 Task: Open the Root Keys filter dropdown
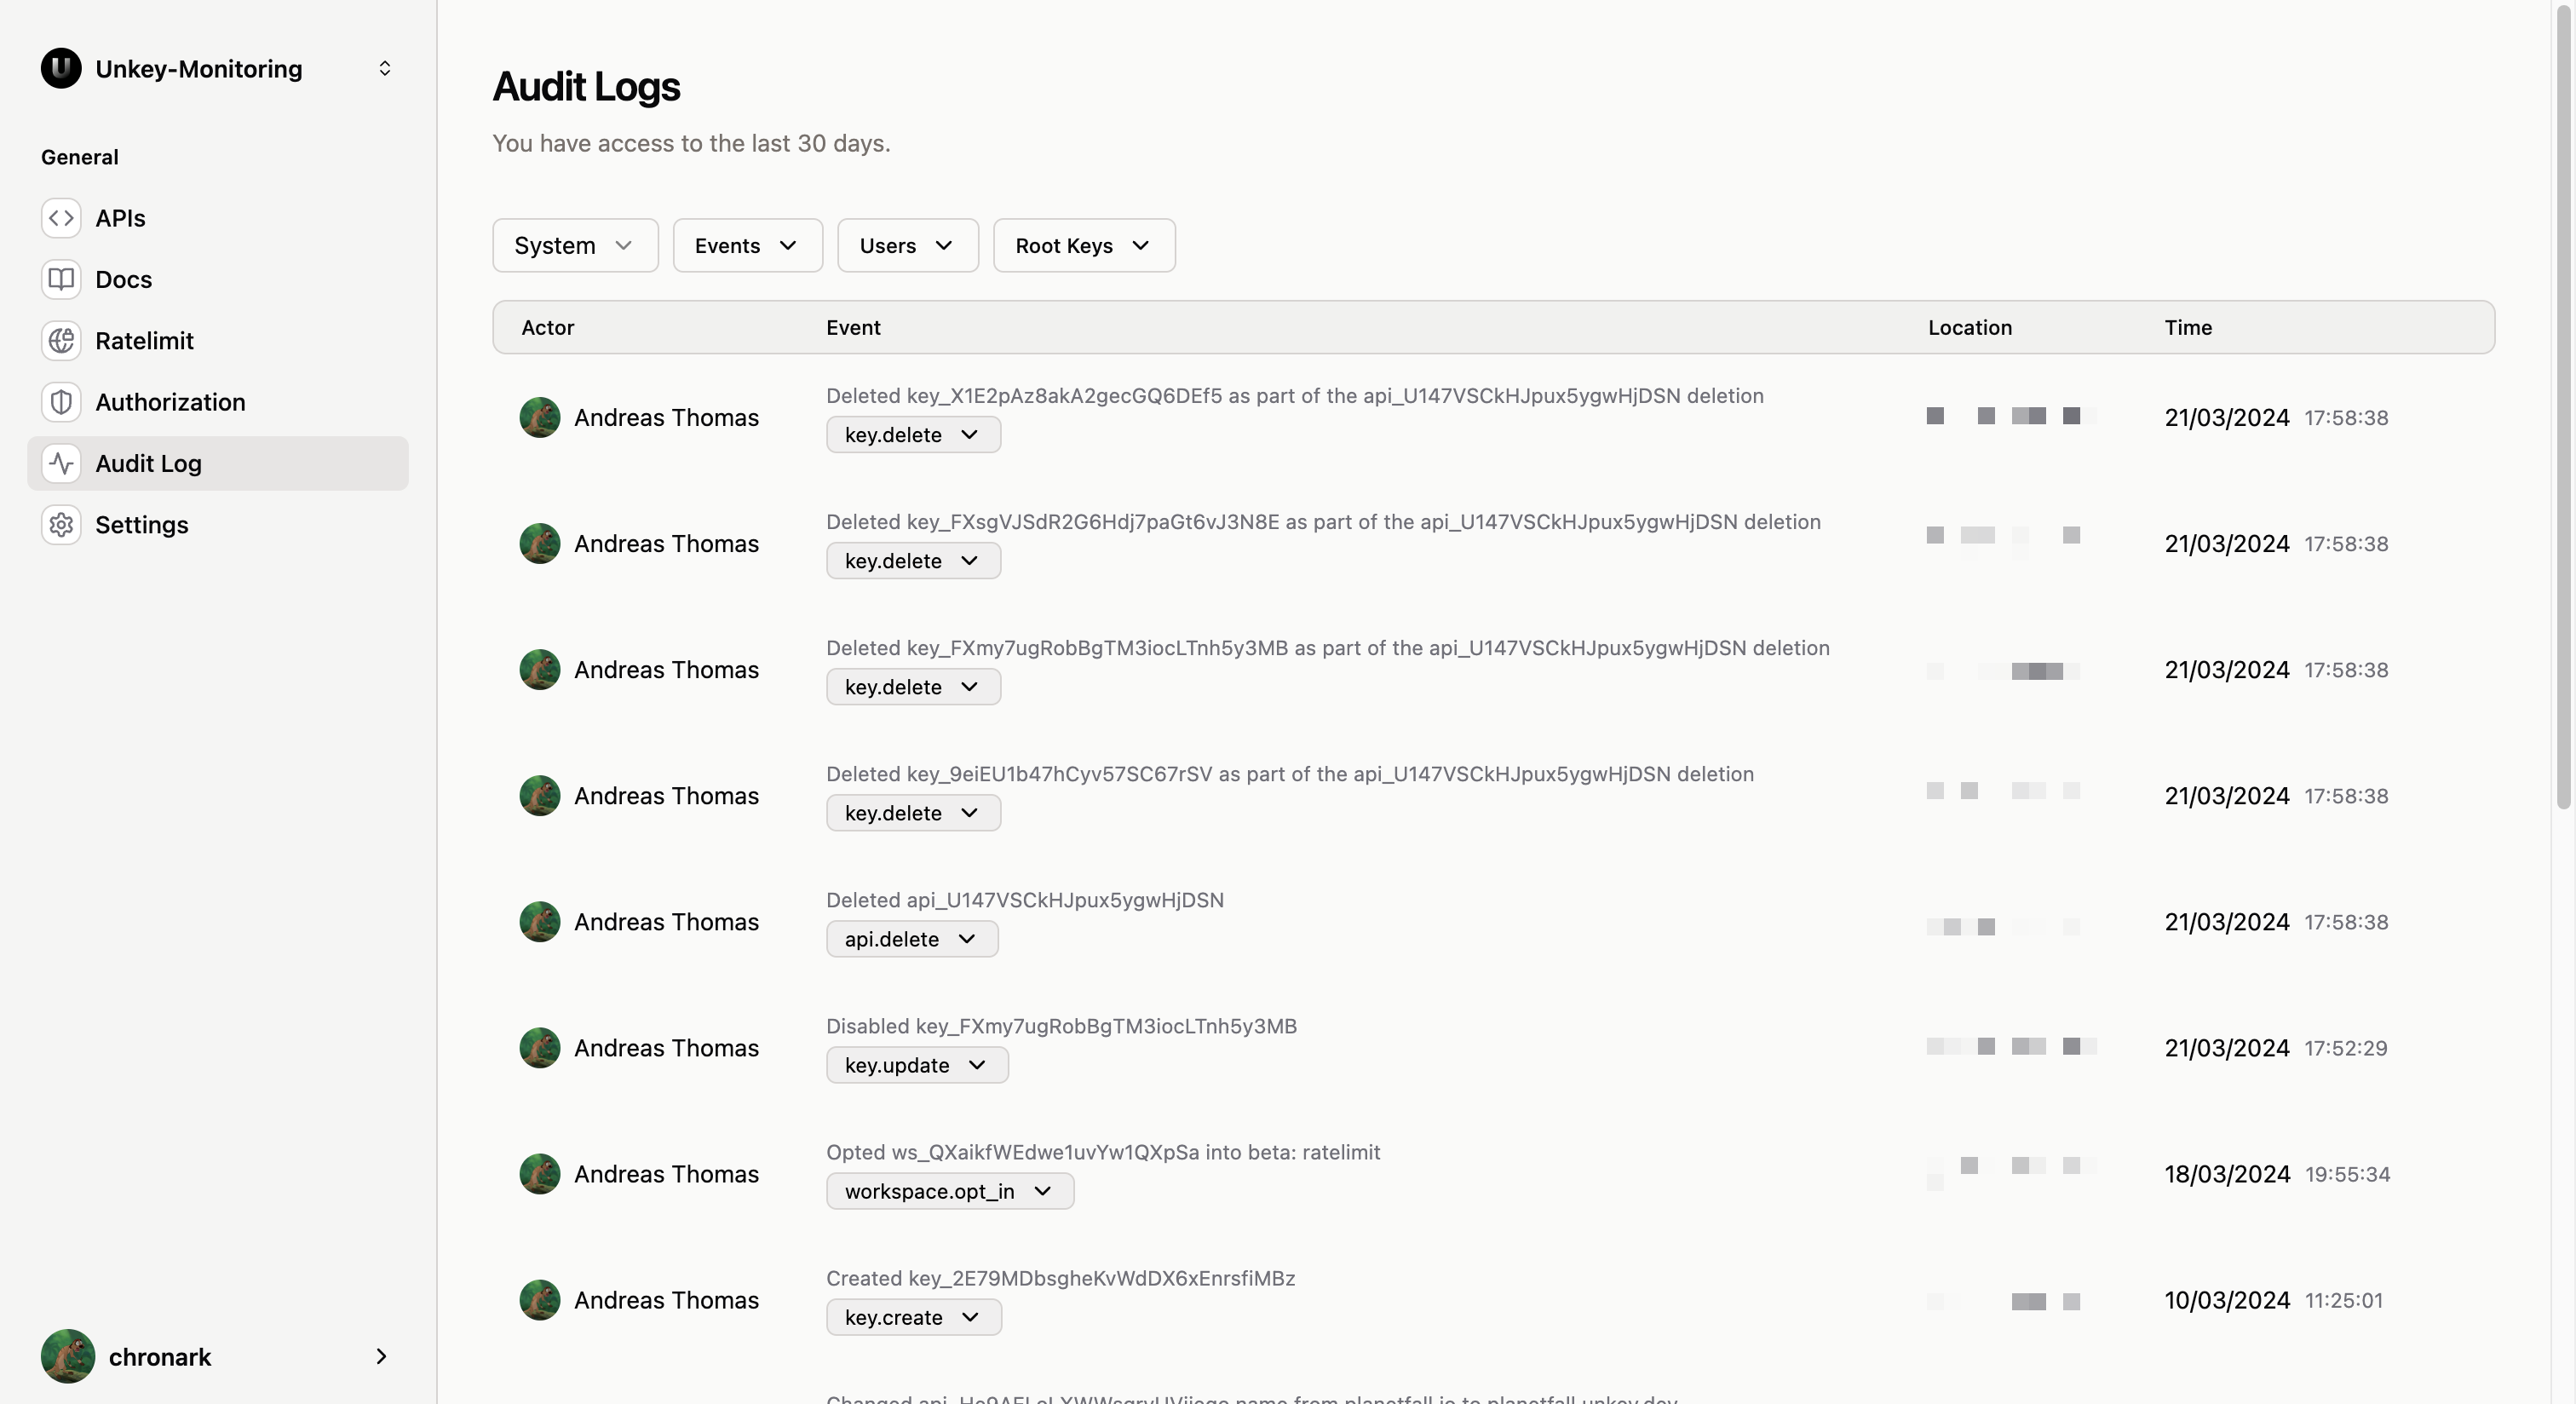[1084, 245]
